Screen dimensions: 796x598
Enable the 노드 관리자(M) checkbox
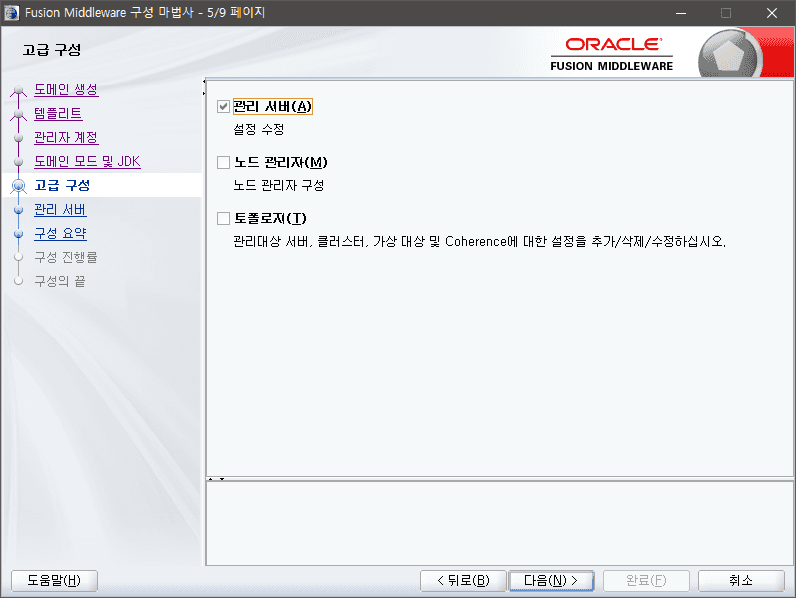click(x=223, y=162)
